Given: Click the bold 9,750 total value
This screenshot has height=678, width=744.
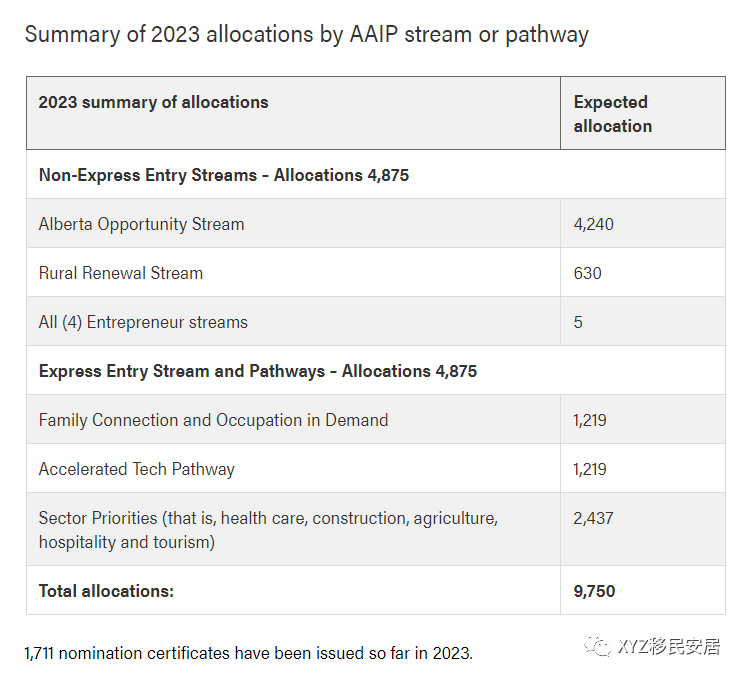Looking at the screenshot, I should coord(594,591).
